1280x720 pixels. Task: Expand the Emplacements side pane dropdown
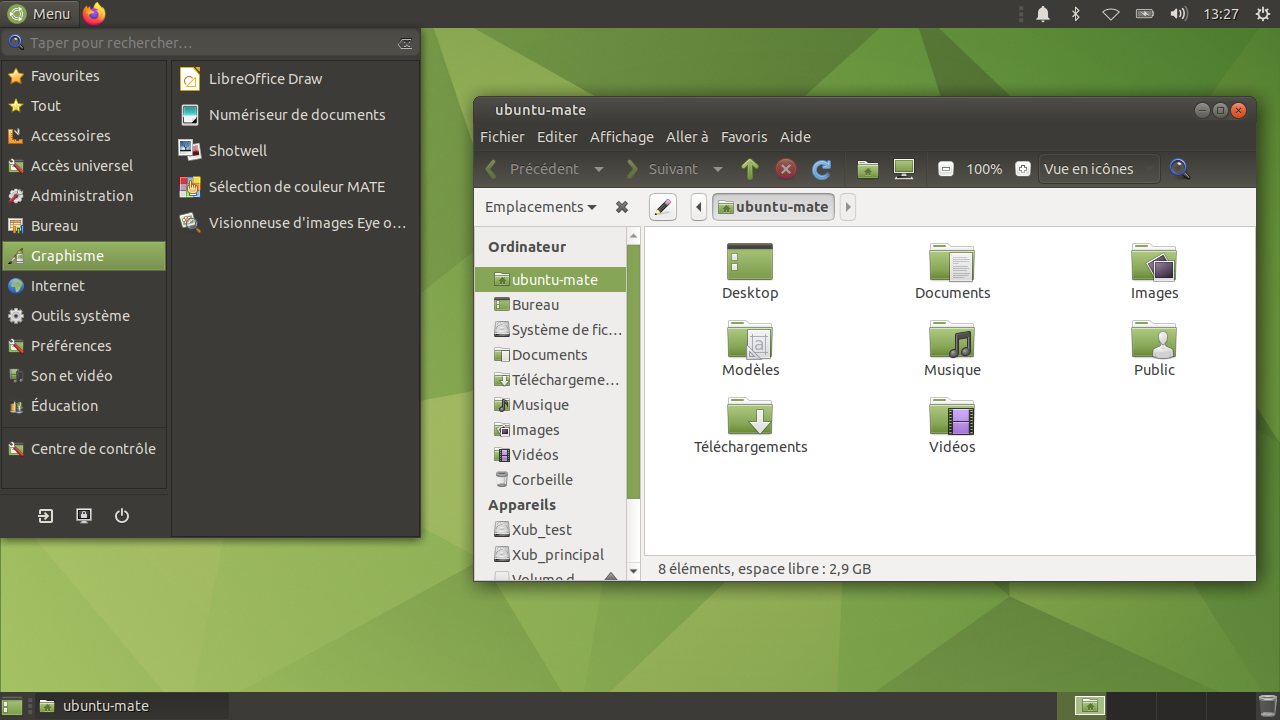coord(541,207)
